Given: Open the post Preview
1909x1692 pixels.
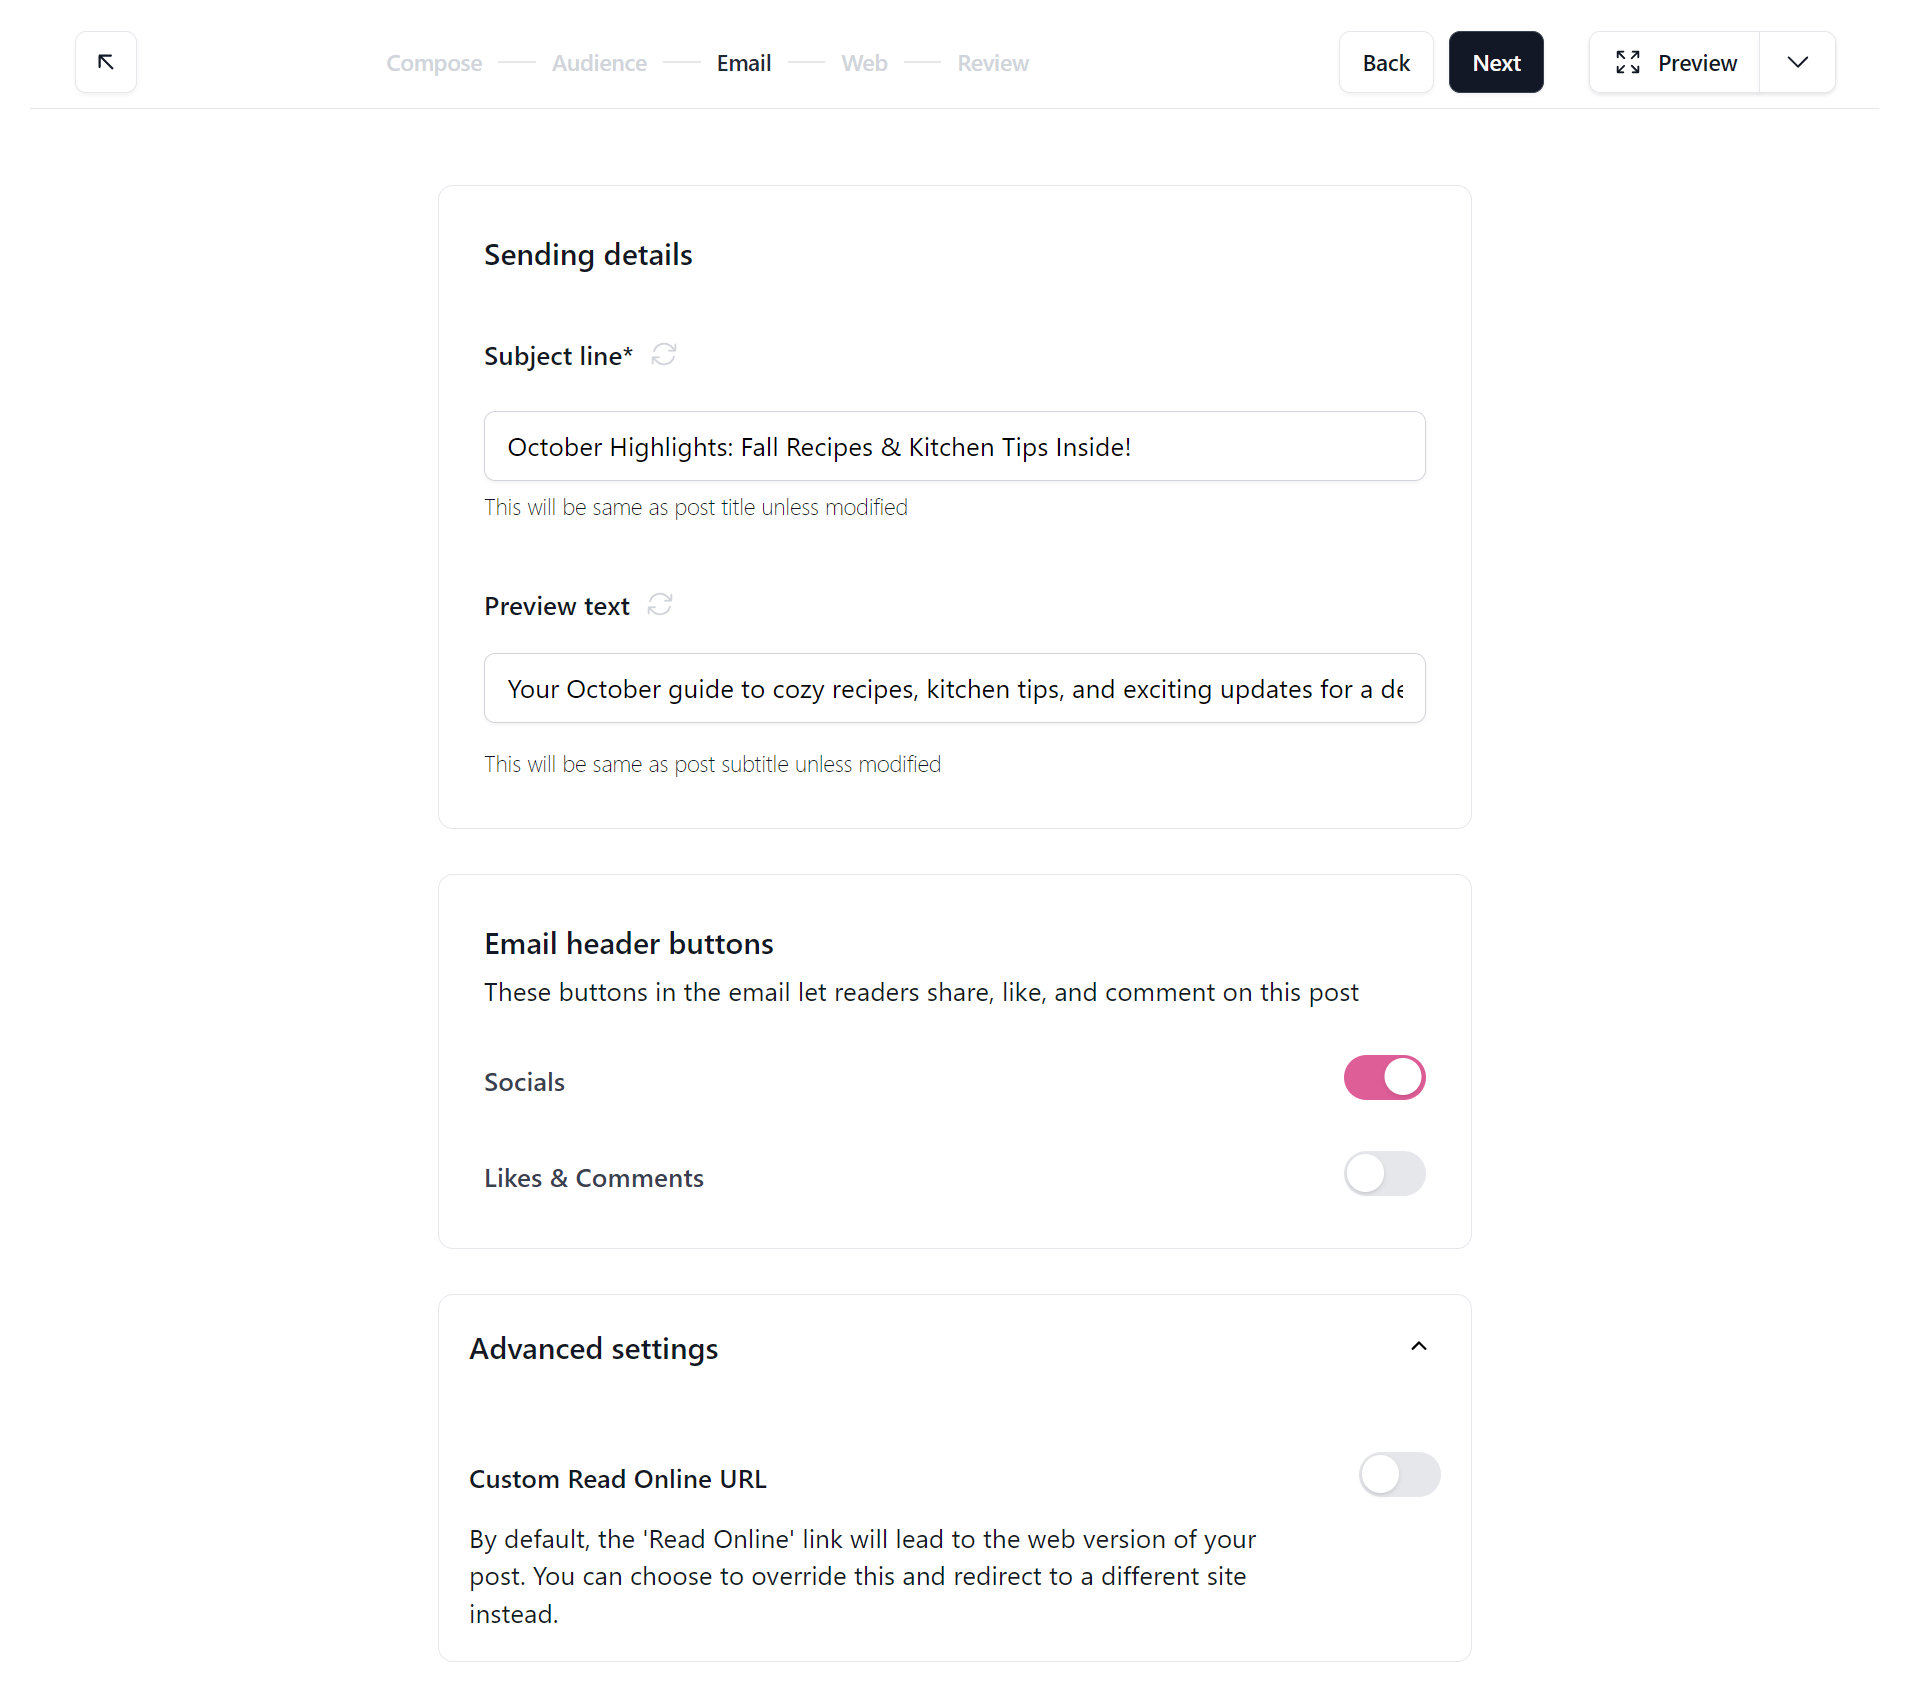Looking at the screenshot, I should tap(1695, 62).
